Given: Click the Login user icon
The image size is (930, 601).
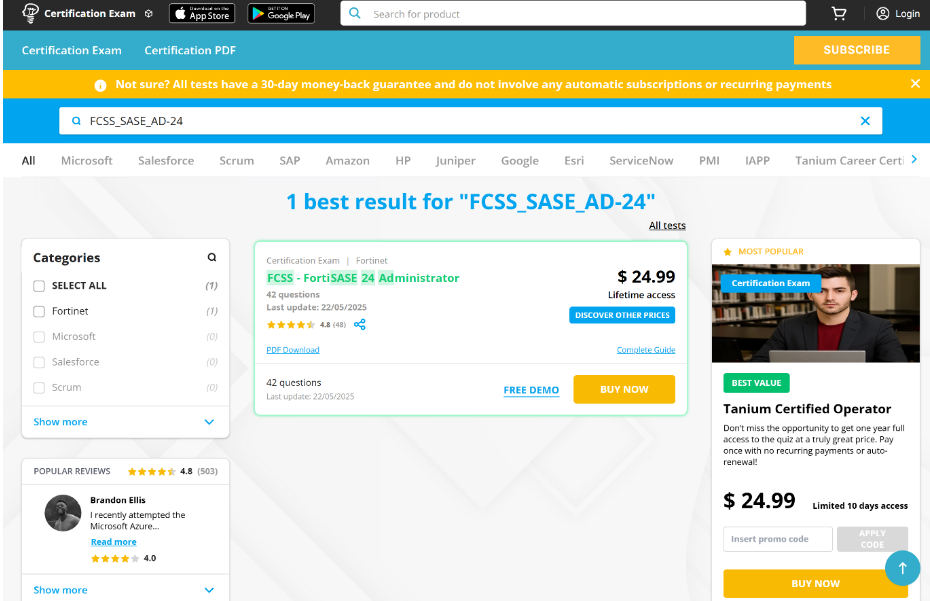Looking at the screenshot, I should [883, 14].
